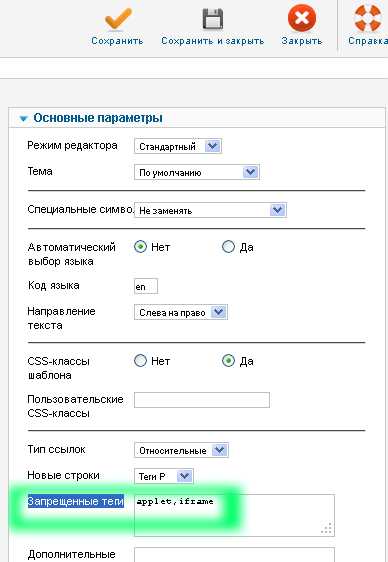This screenshot has height=562, width=388.
Task: Select Да for CSS-классы шаблона
Action: [x=228, y=361]
